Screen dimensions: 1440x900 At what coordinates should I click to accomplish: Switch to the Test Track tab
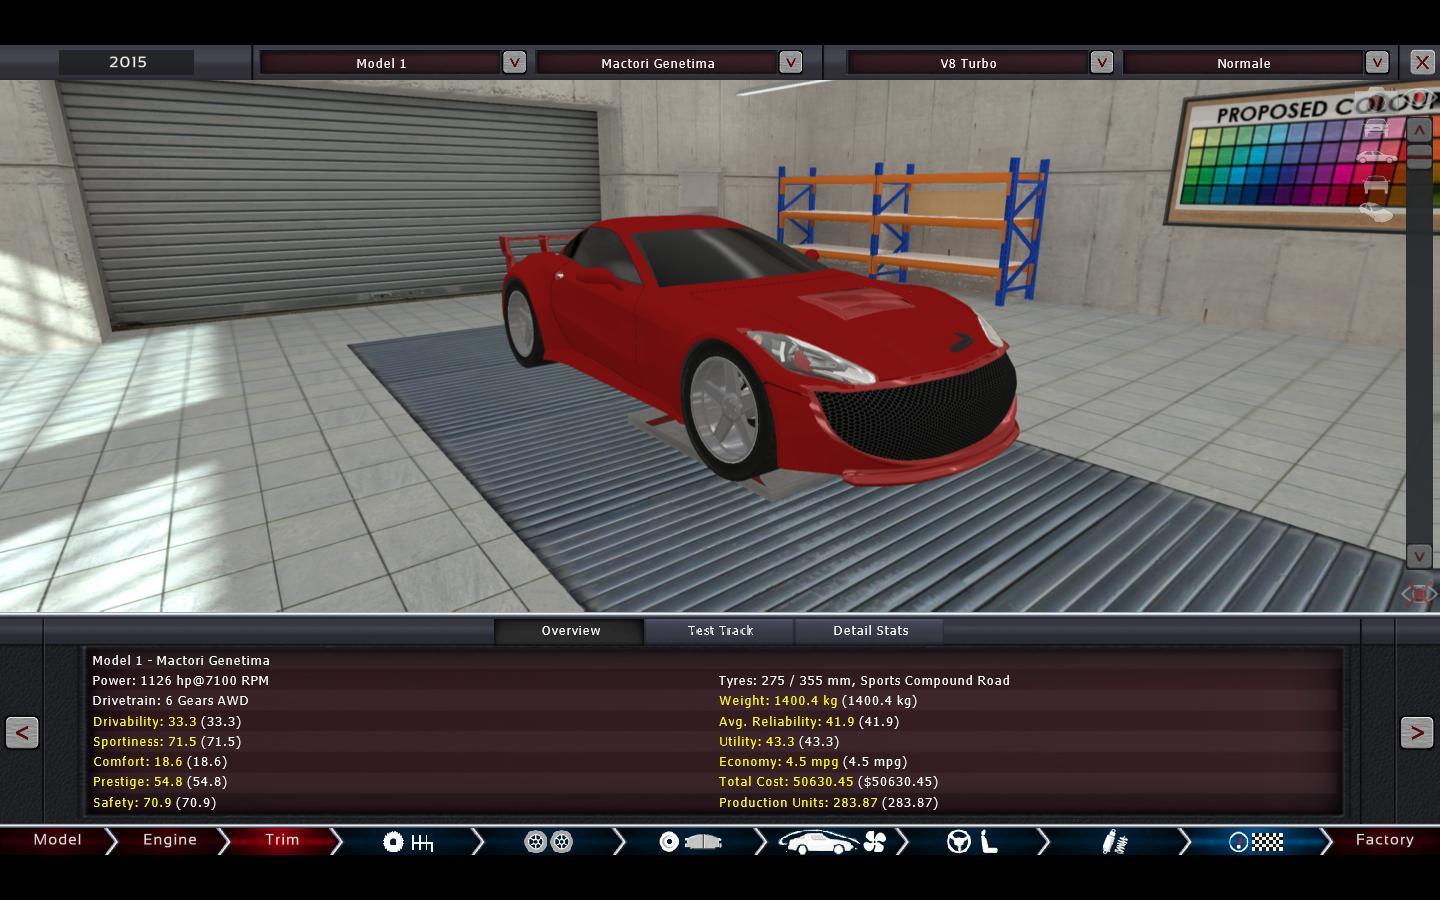[x=720, y=631]
